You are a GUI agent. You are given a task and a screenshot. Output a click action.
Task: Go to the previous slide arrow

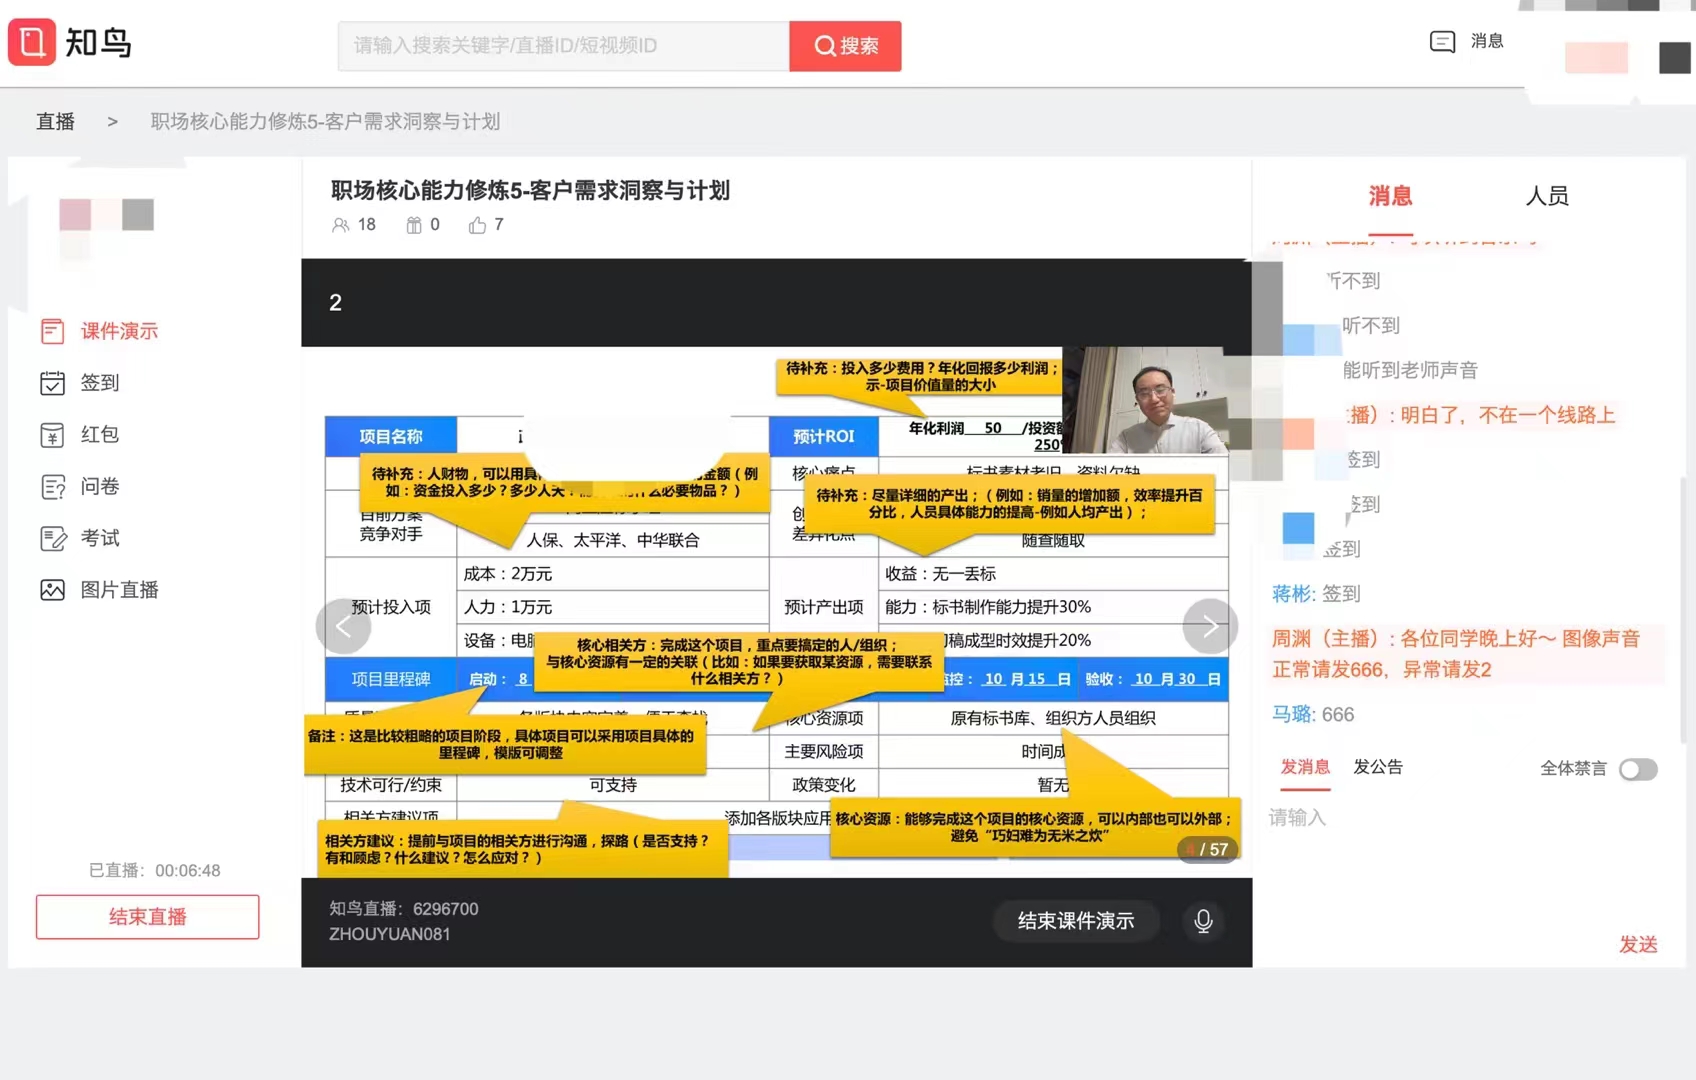pos(343,627)
